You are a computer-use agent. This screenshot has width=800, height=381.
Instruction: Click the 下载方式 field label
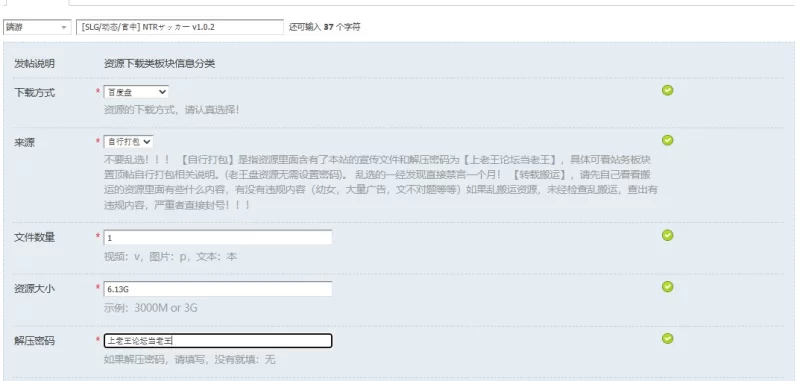coord(34,93)
